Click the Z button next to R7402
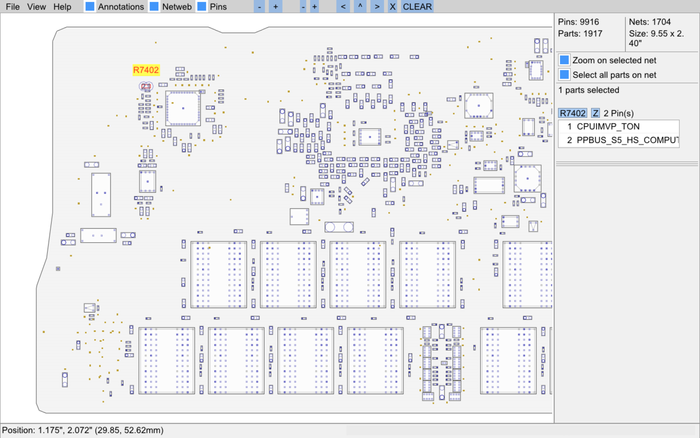Image resolution: width=700 pixels, height=438 pixels. point(595,113)
